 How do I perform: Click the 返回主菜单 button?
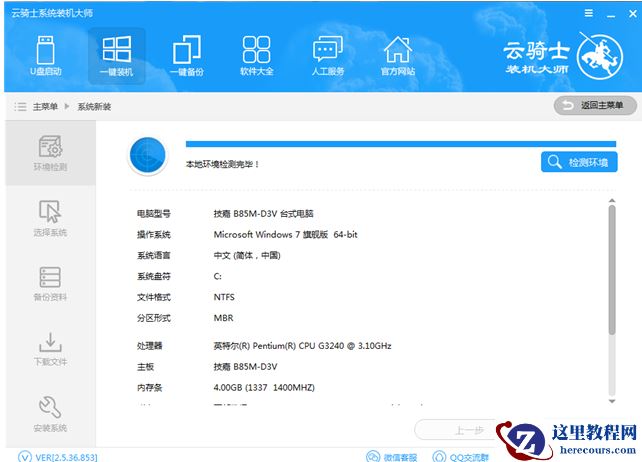[x=595, y=106]
